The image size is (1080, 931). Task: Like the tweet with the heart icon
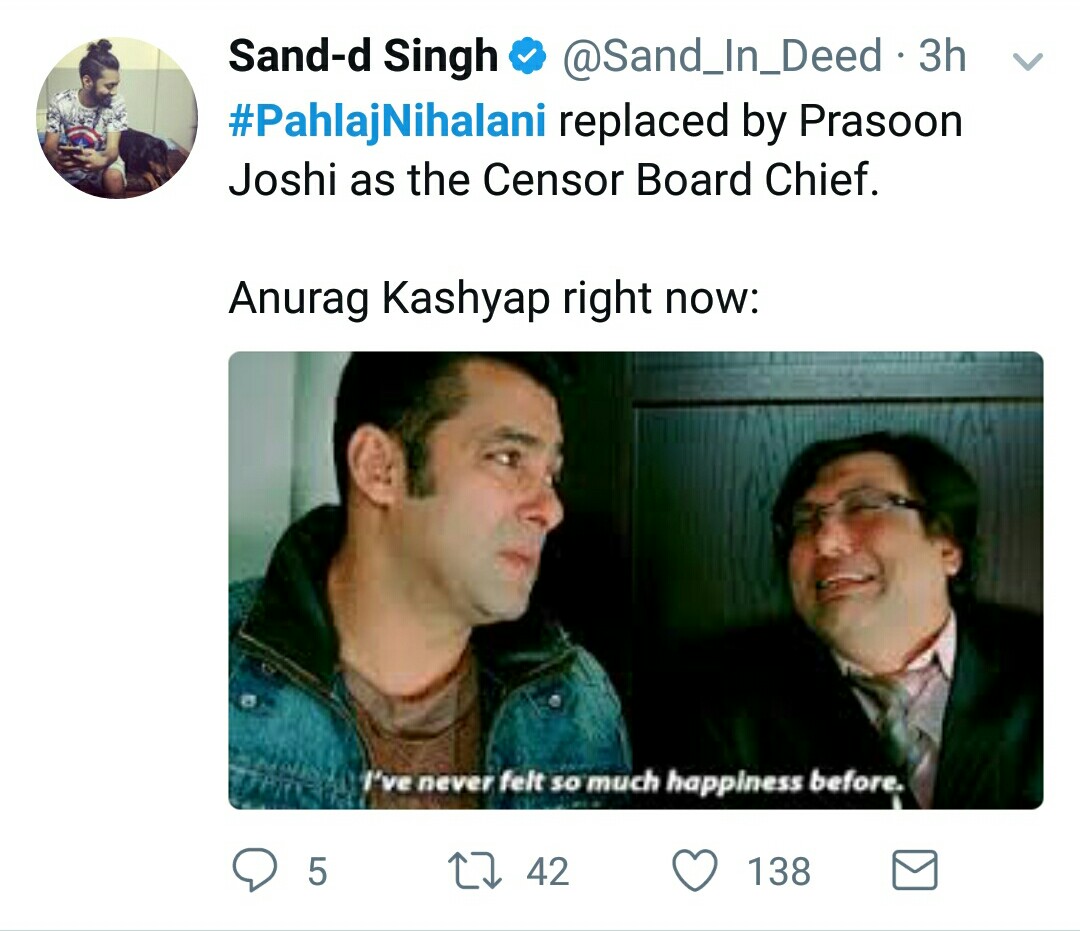click(697, 870)
